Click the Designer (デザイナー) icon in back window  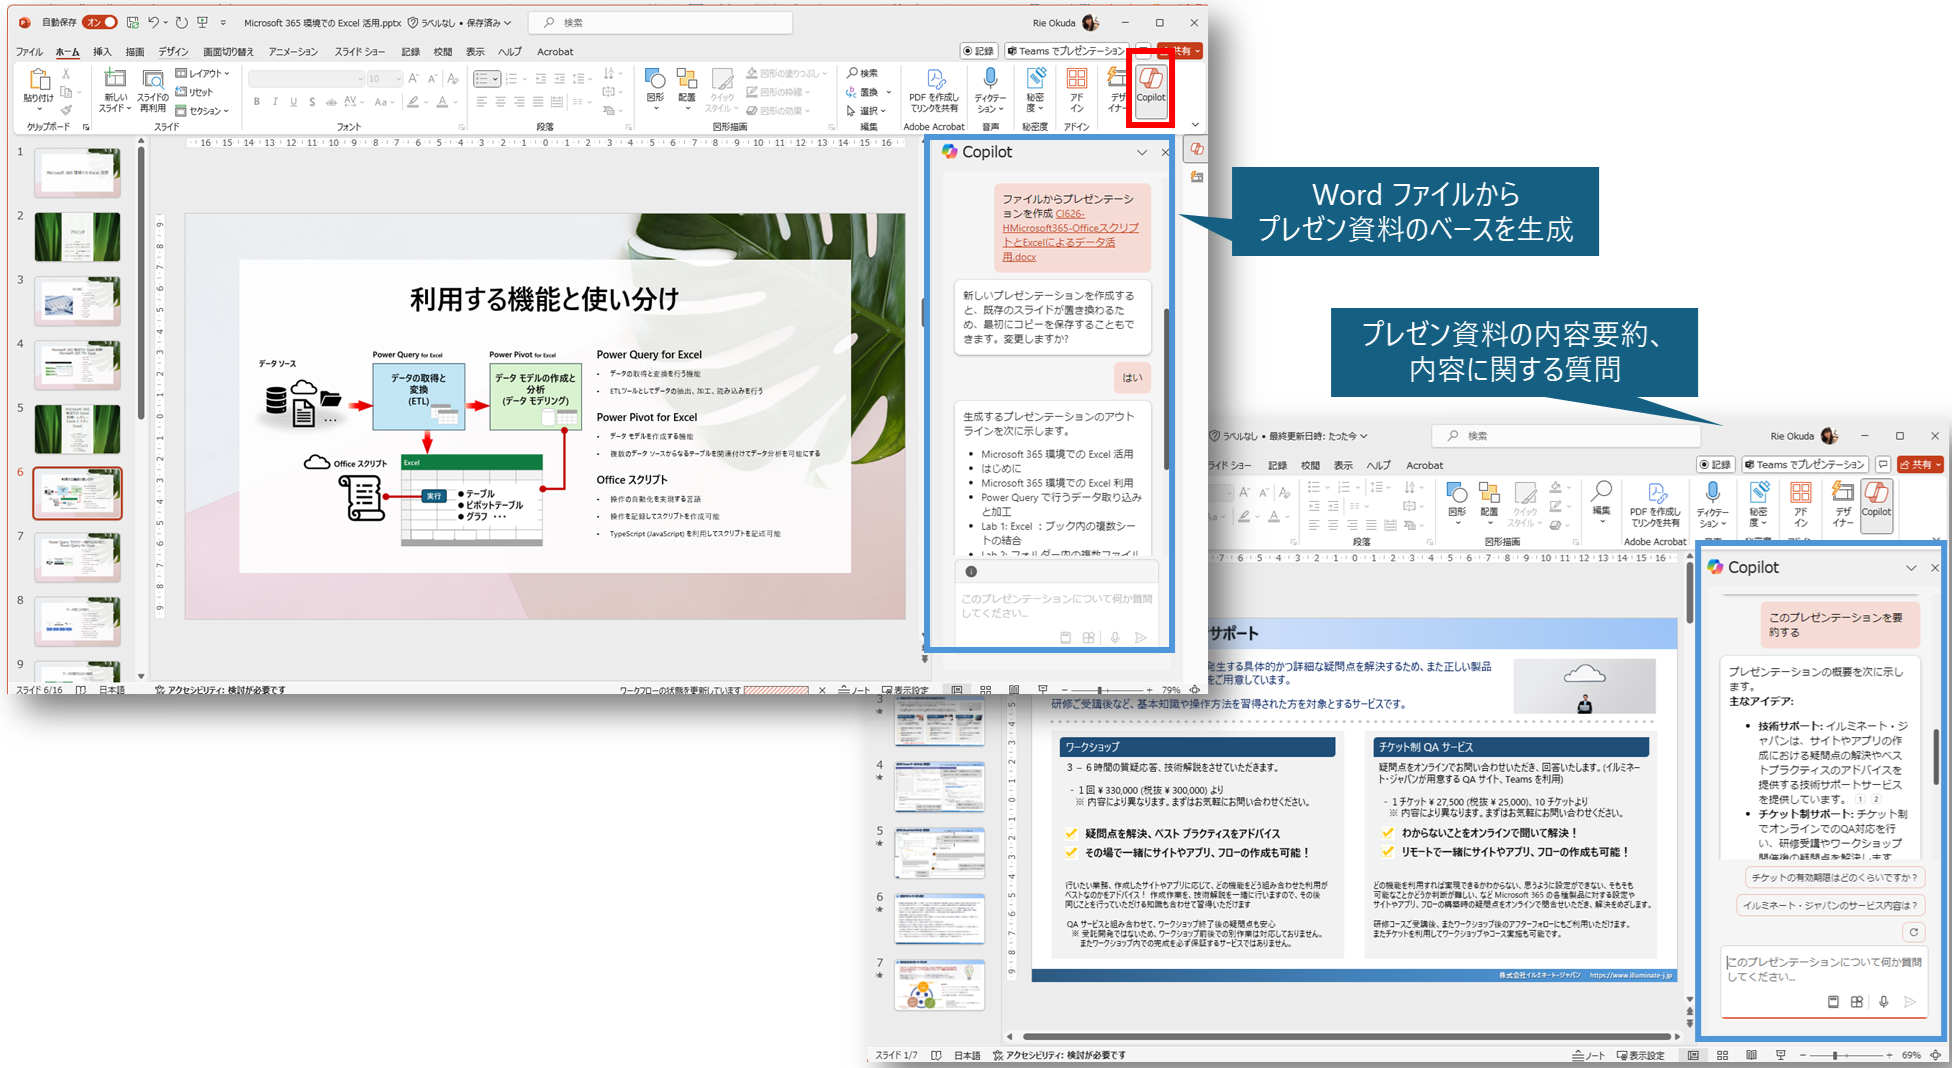(x=1842, y=492)
